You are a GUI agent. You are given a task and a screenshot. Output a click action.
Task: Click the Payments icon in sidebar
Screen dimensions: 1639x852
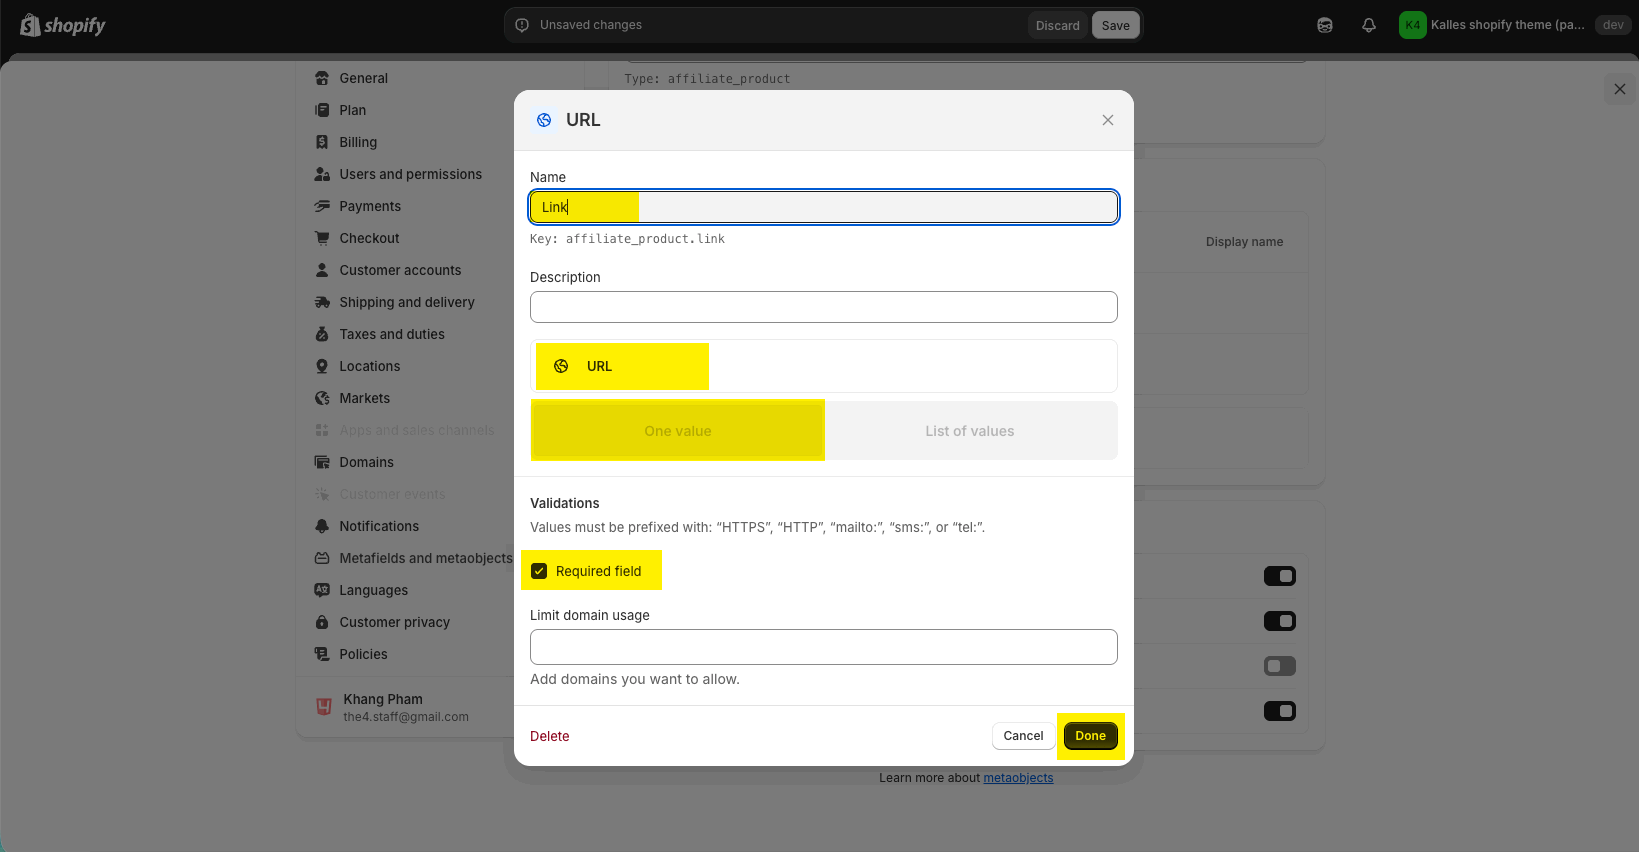click(x=322, y=206)
